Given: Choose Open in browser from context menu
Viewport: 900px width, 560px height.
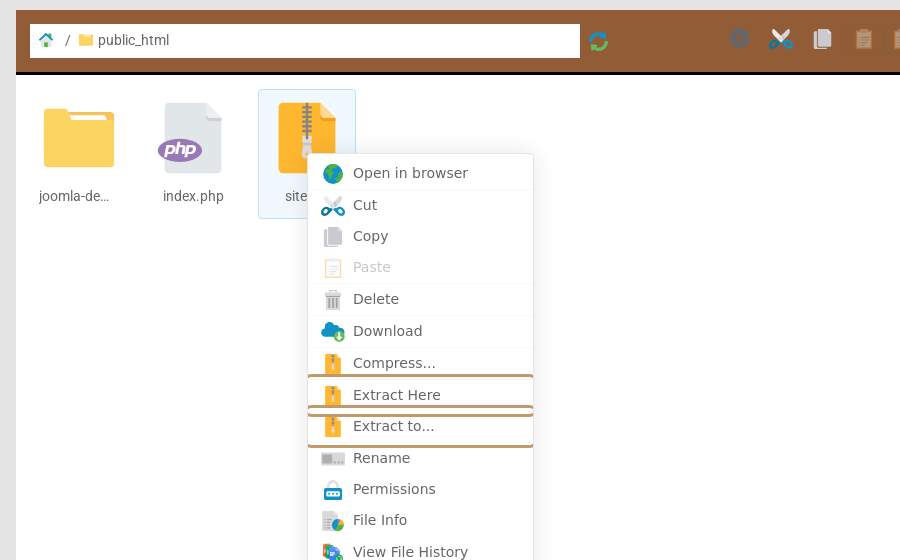Looking at the screenshot, I should click(x=420, y=173).
